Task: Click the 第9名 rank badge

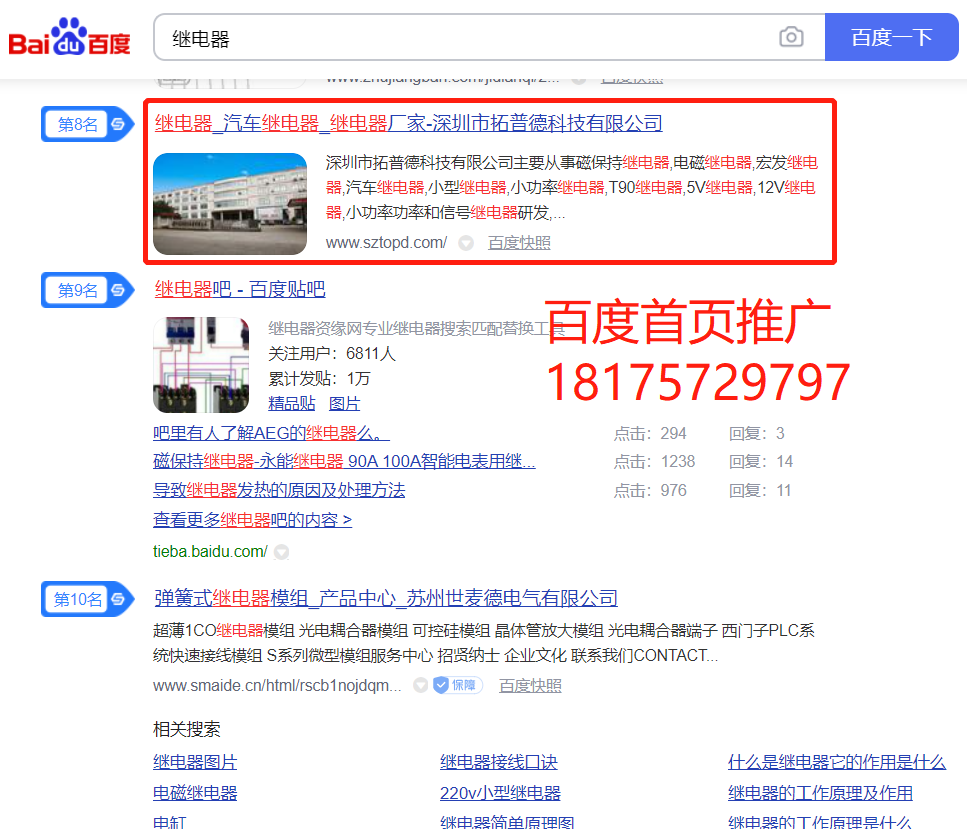Action: pos(87,290)
